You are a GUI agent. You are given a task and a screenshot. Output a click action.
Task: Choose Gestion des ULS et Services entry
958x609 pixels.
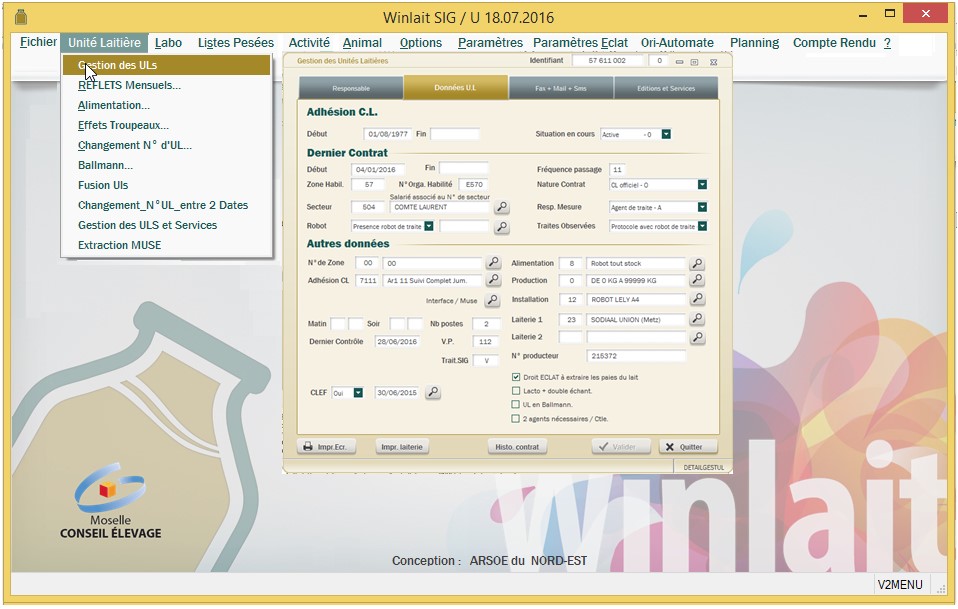[147, 225]
